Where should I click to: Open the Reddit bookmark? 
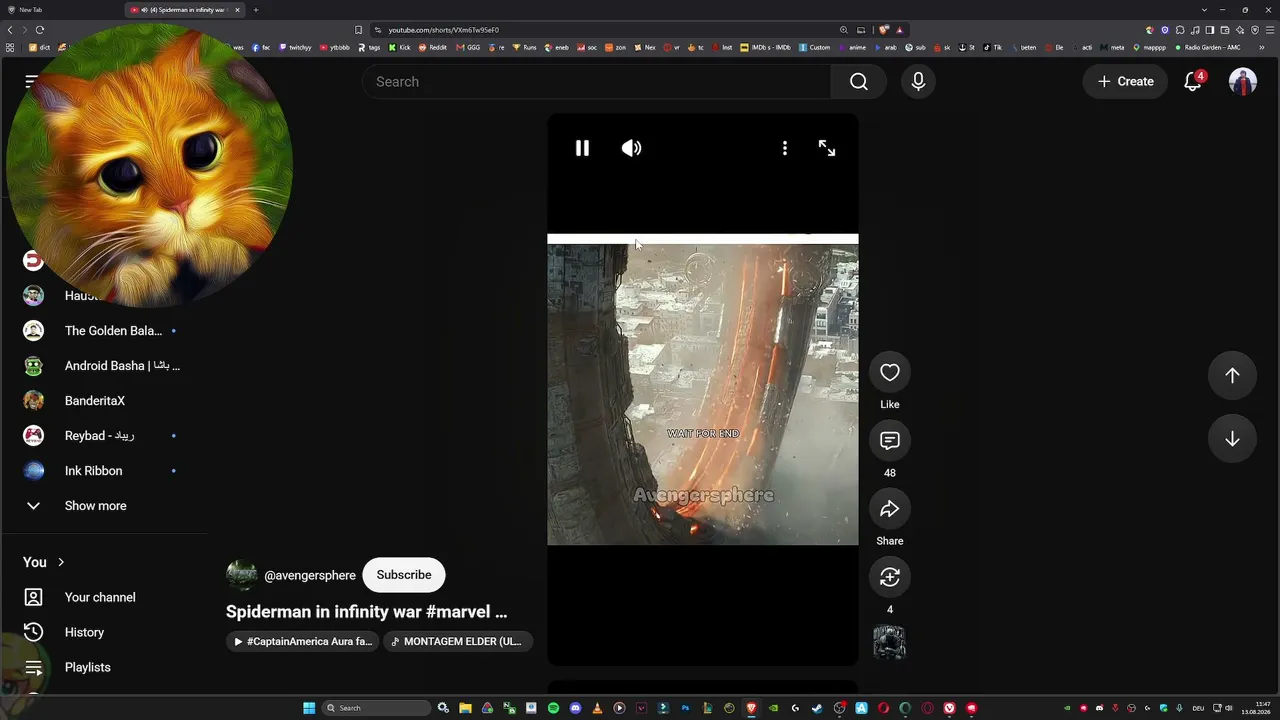(x=433, y=47)
